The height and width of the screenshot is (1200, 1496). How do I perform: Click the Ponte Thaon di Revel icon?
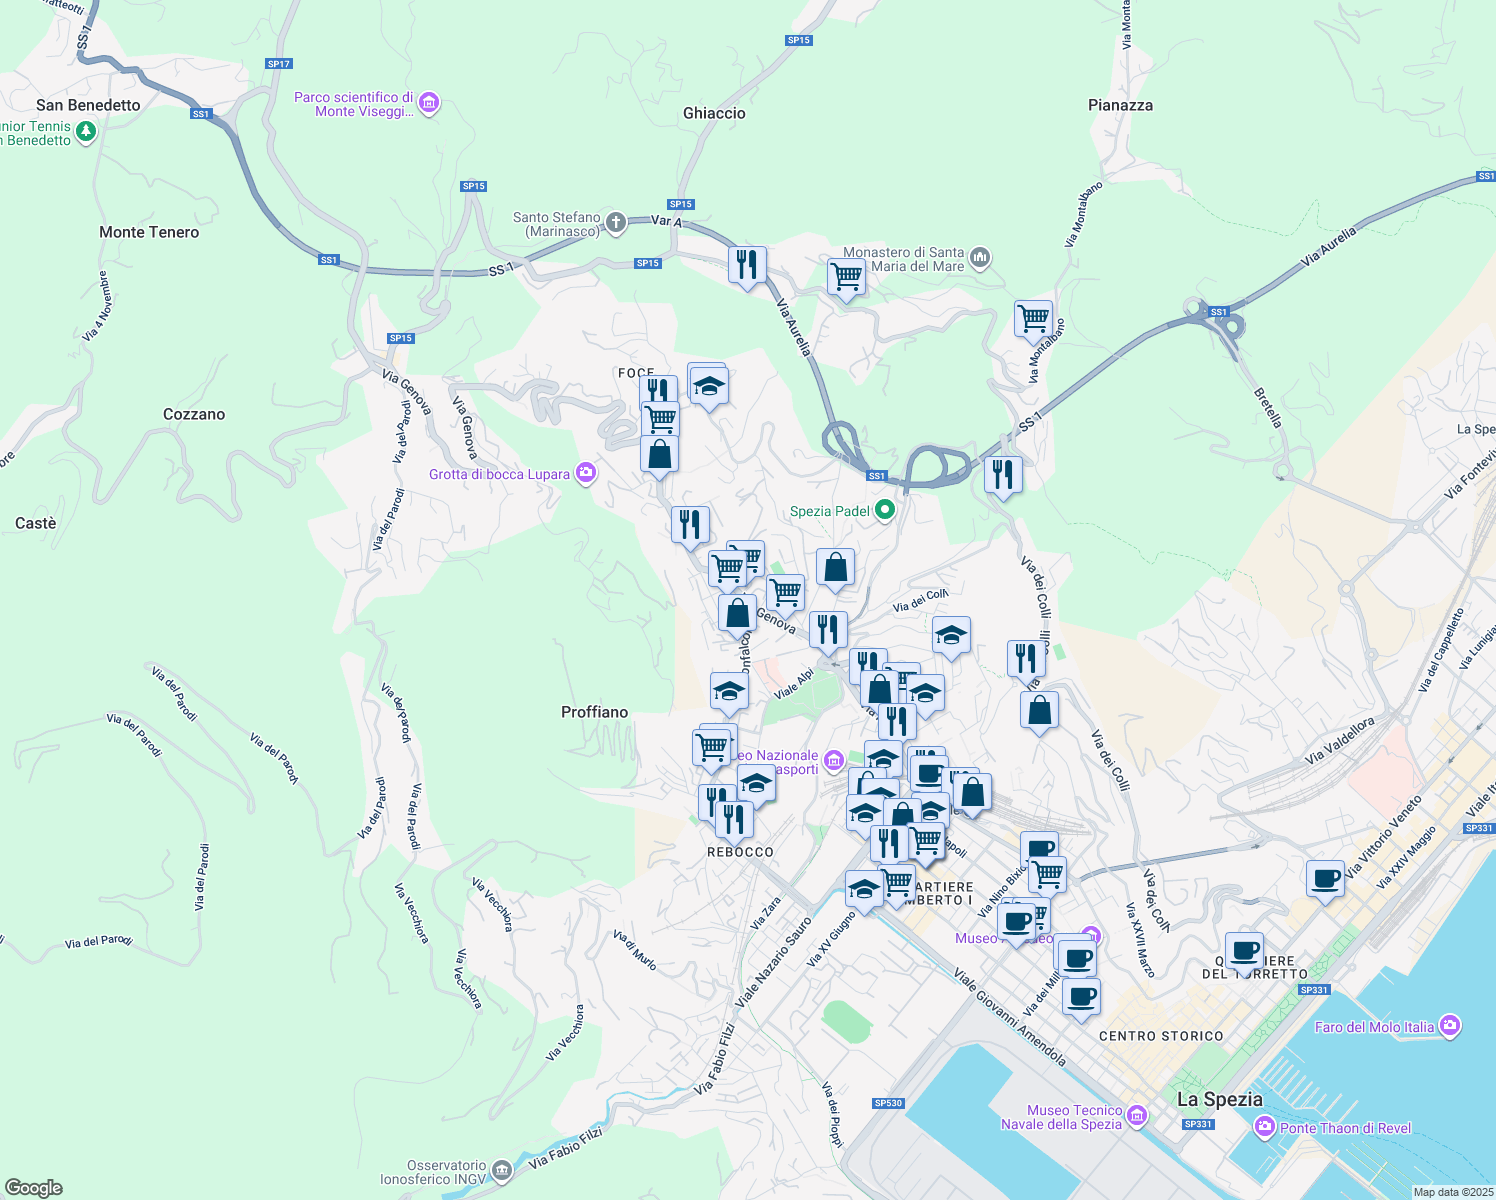[x=1262, y=1129]
